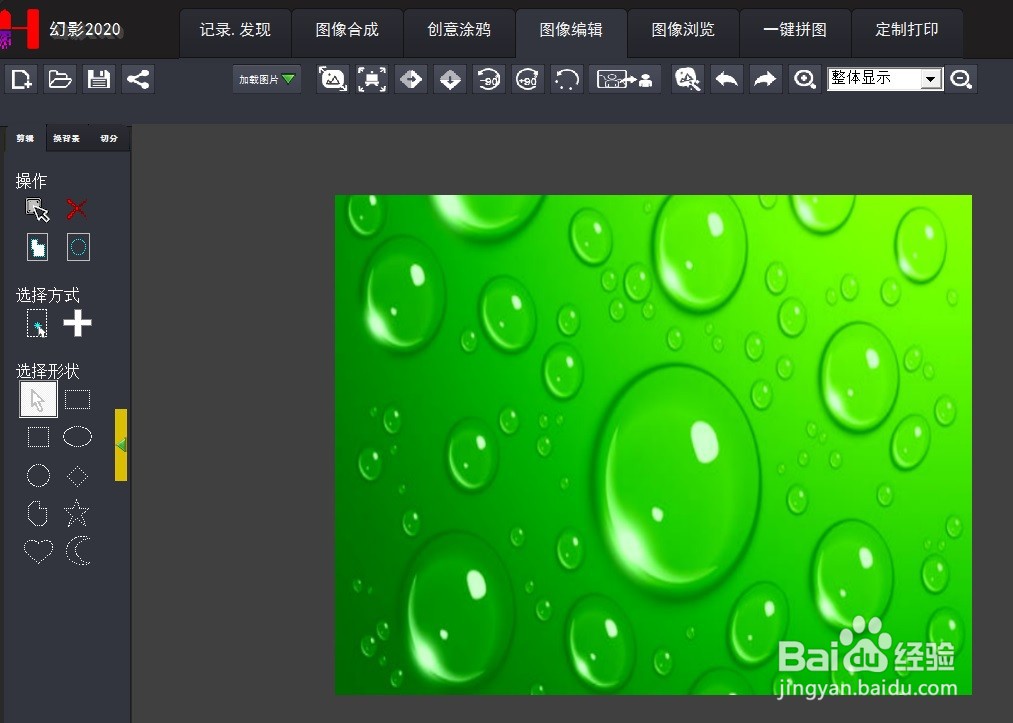Flip the image vertically
The height and width of the screenshot is (723, 1013).
(x=450, y=79)
